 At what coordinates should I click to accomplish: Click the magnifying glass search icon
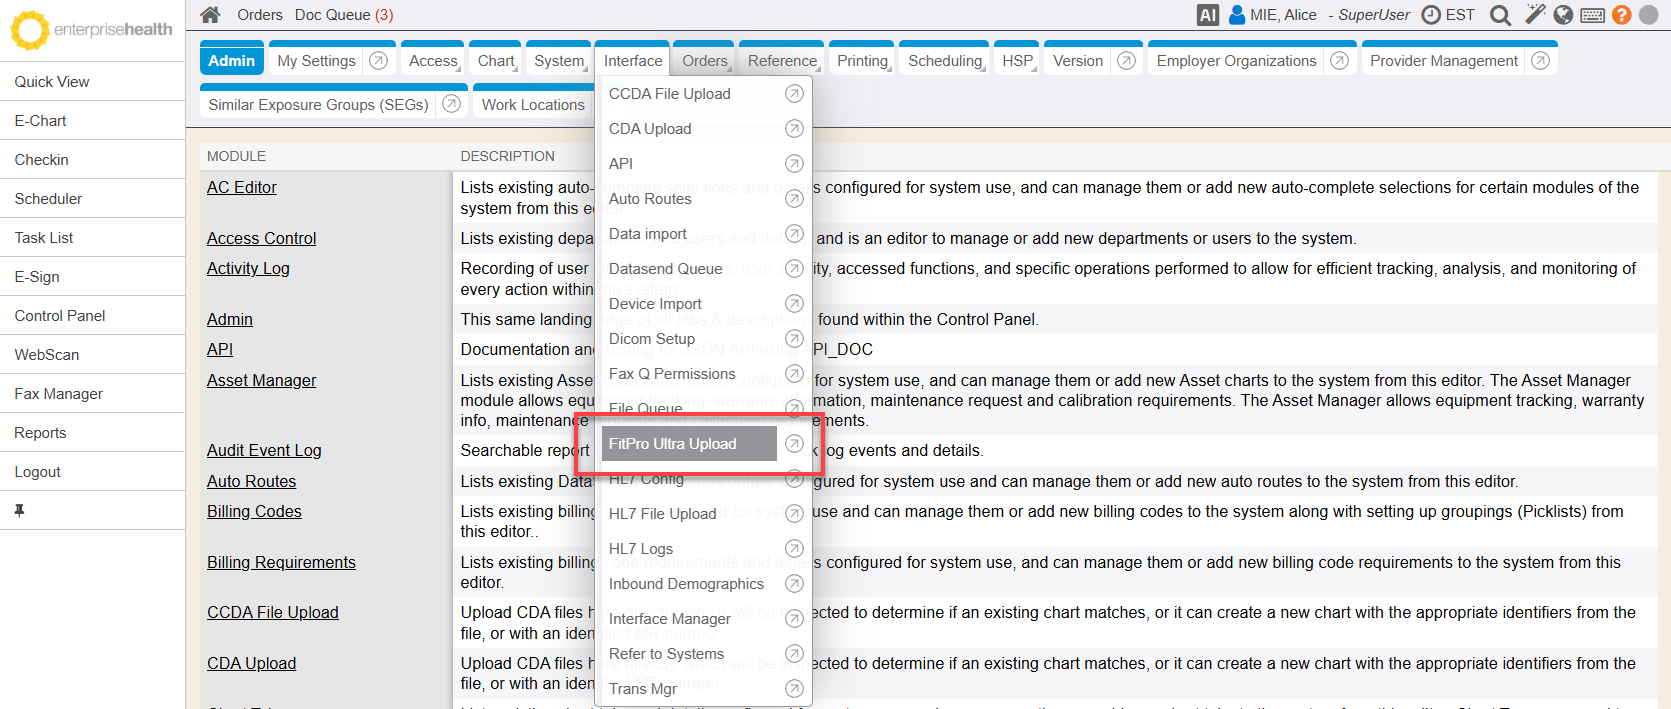pos(1500,15)
